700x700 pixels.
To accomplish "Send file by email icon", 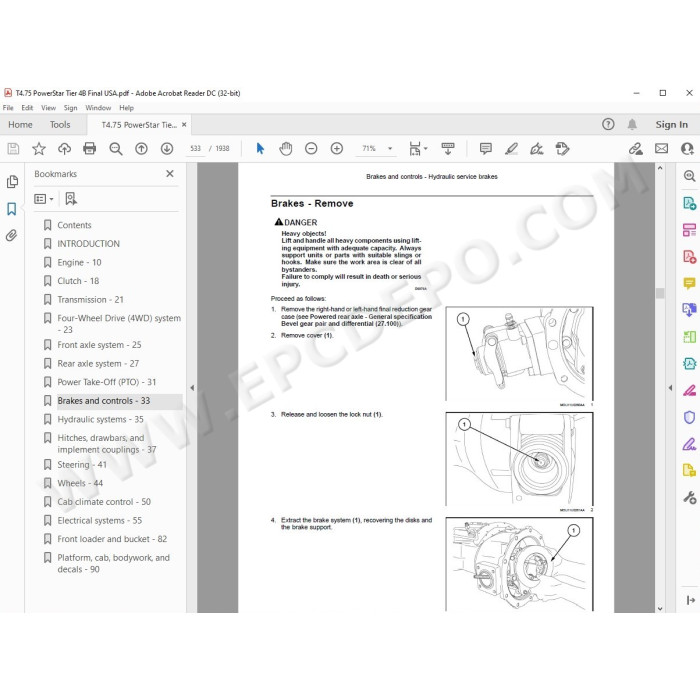I will tap(662, 149).
